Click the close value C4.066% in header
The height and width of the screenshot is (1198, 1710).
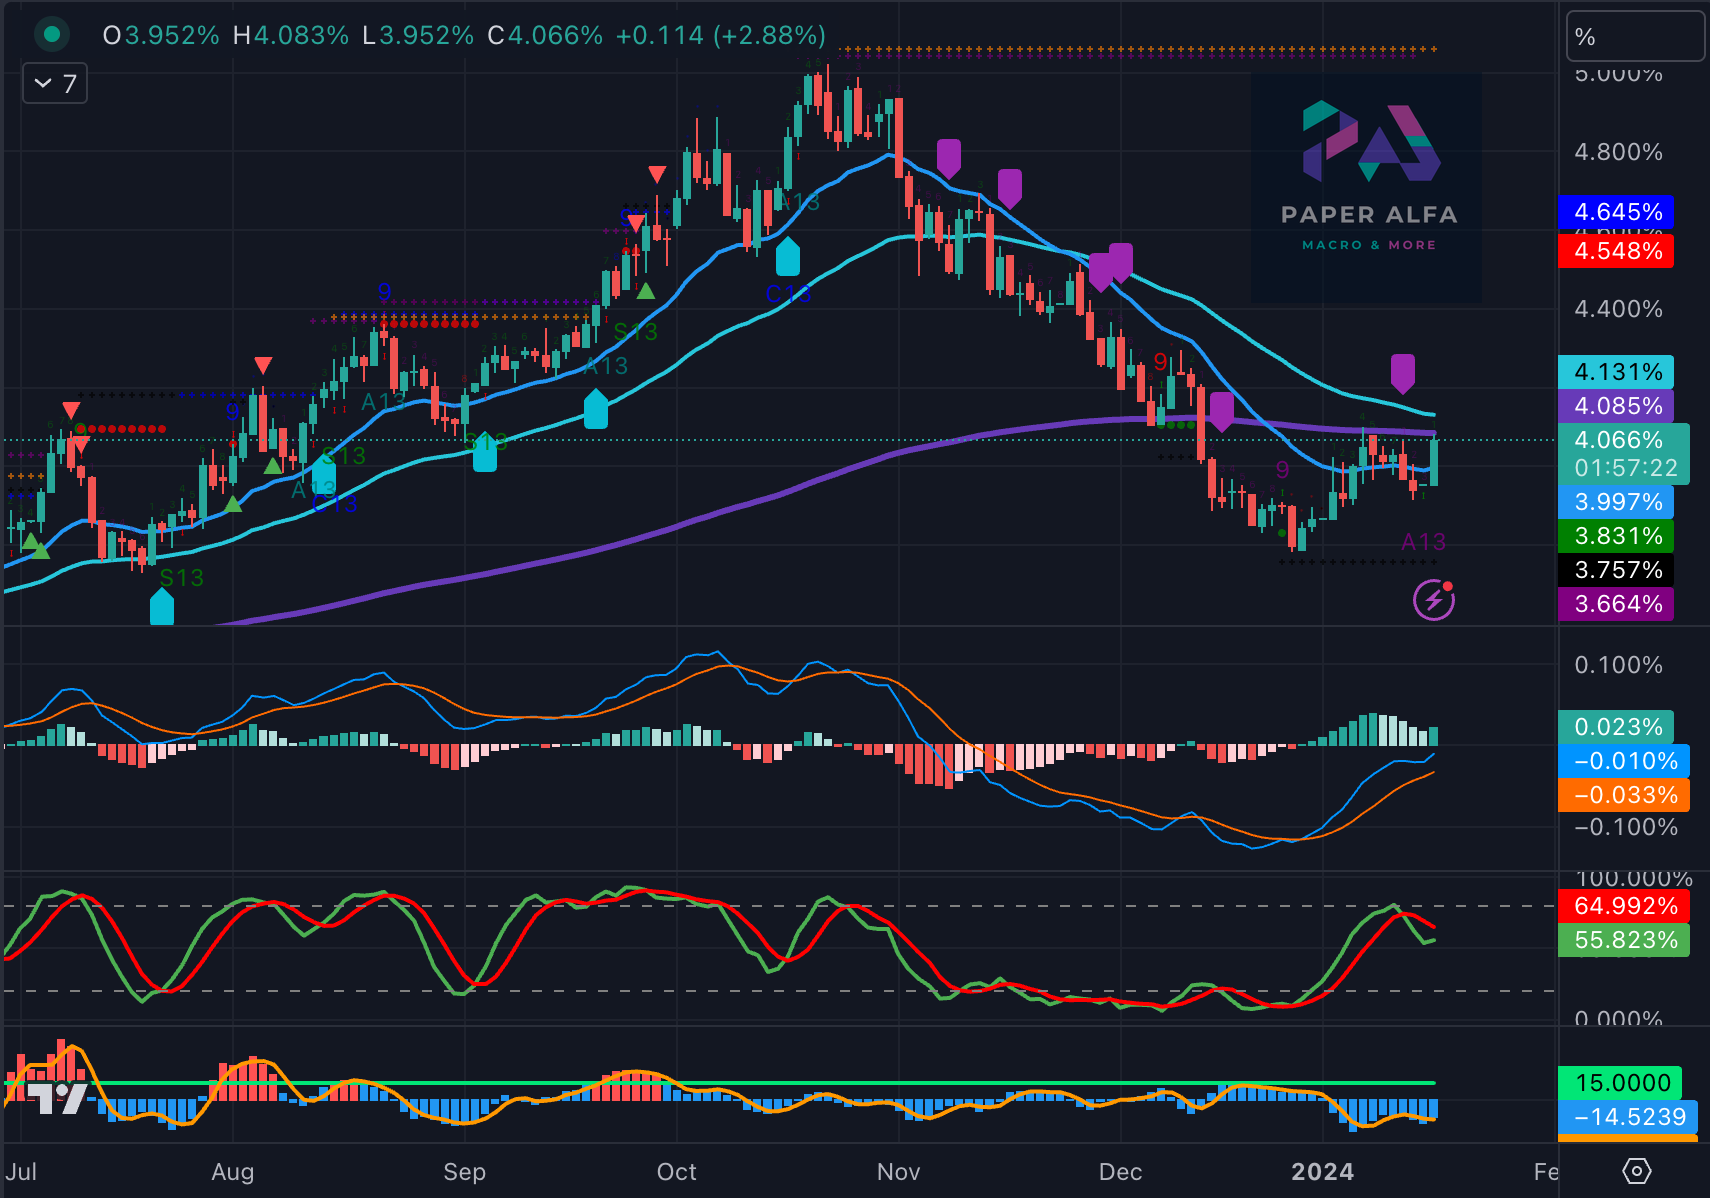coord(545,36)
